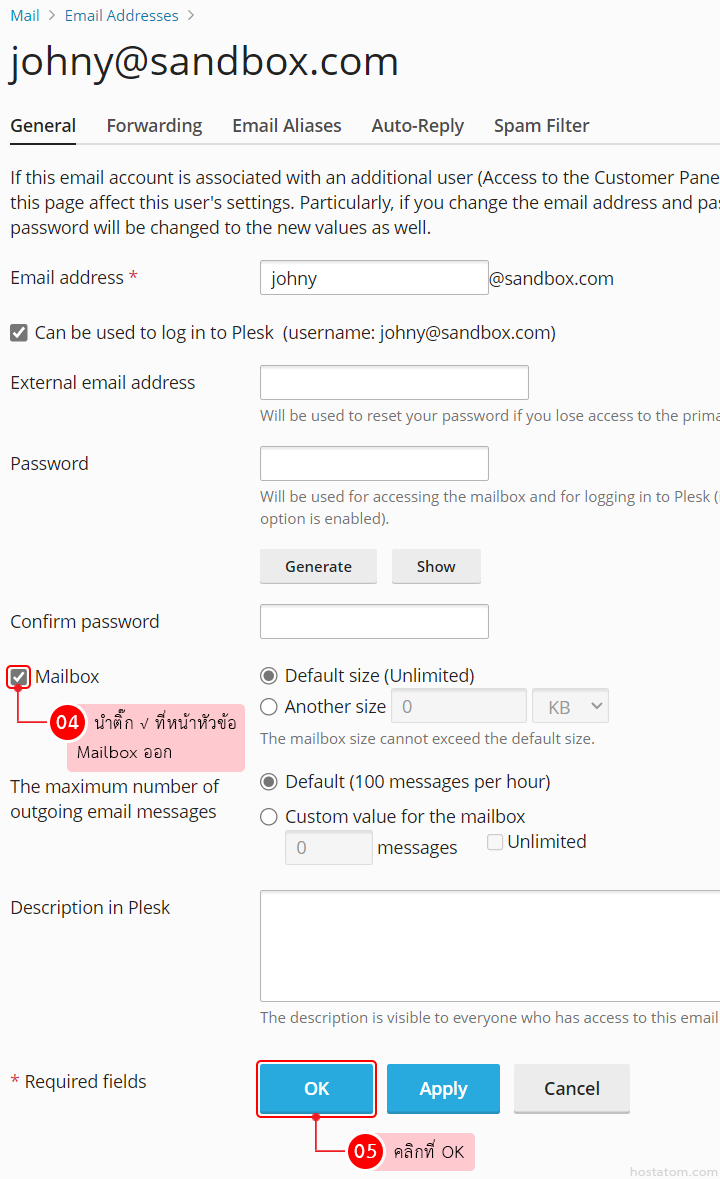
Task: Uncheck the Mailbox checkbox
Action: click(19, 677)
